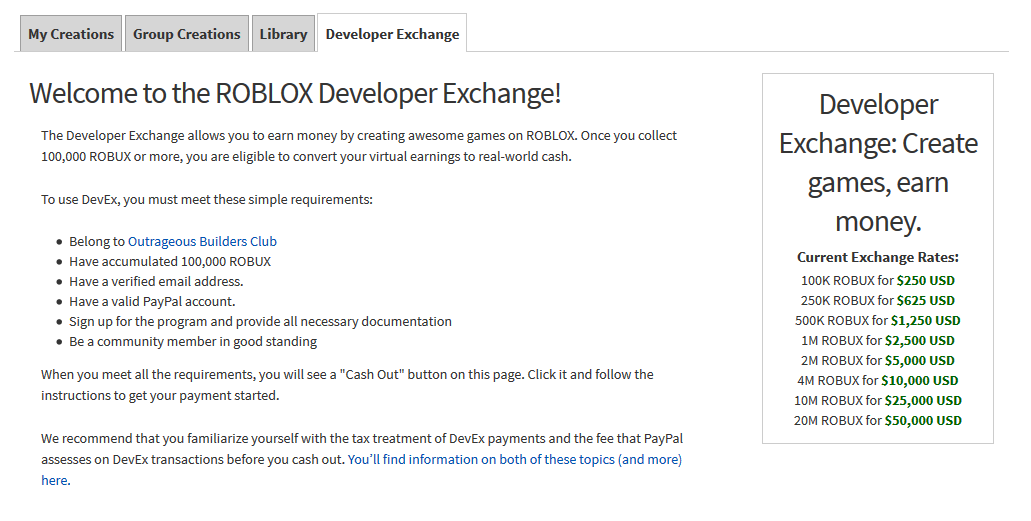Screen dimensions: 1031x521
Task: Click the 20M ROBUX for $50,000 USD rate
Action: click(877, 421)
